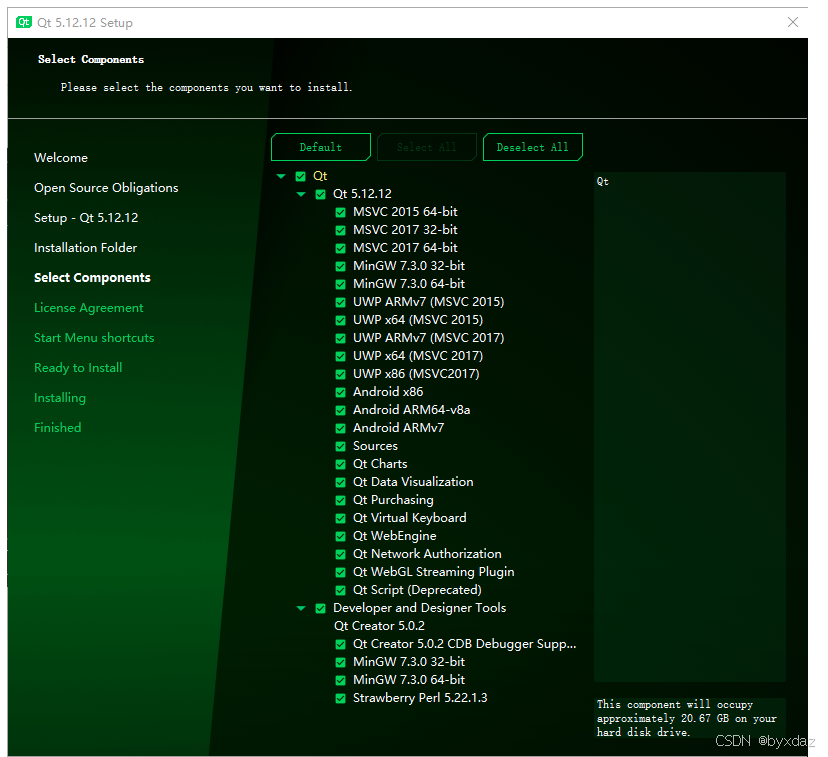Close the Qt 5.12.12 Setup window
828x757 pixels.
pyautogui.click(x=793, y=22)
